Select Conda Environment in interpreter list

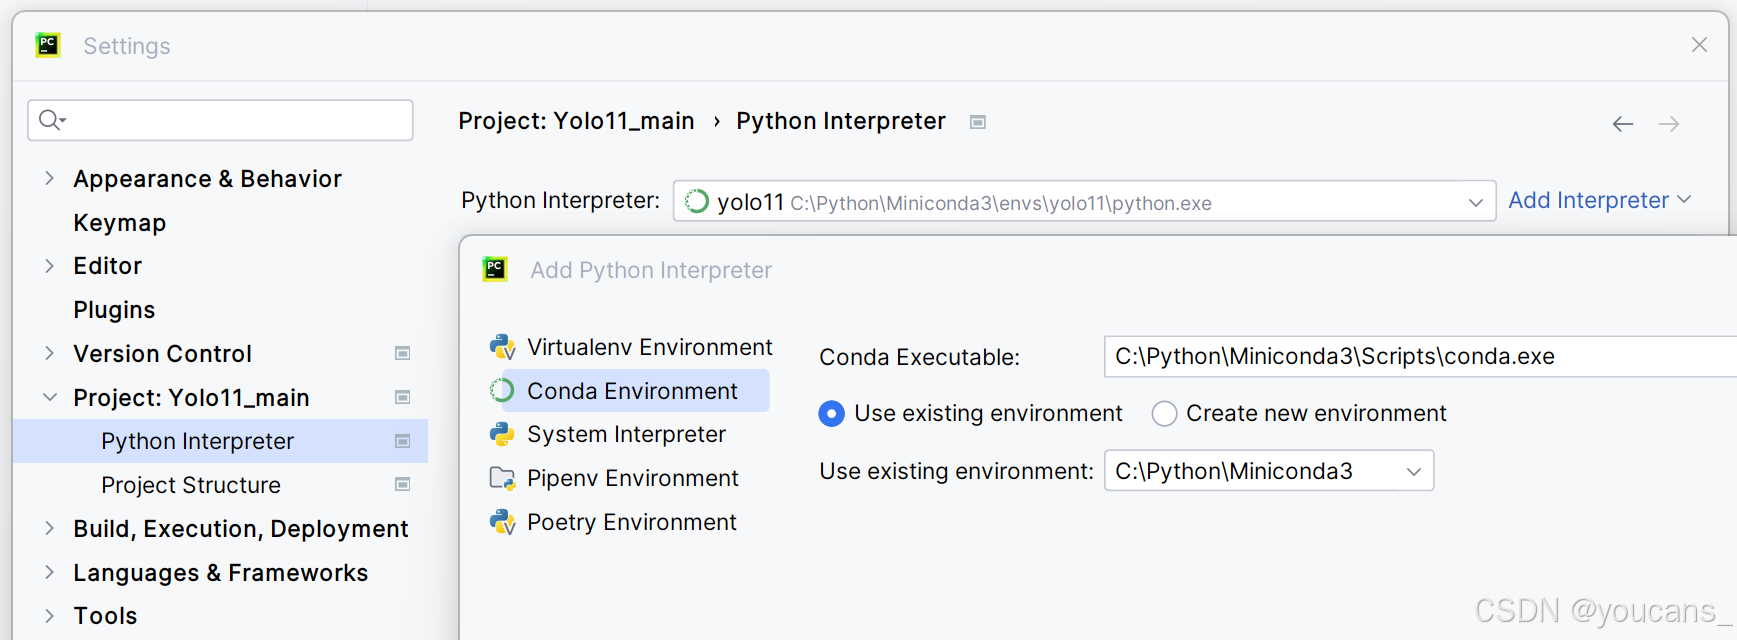pyautogui.click(x=632, y=391)
